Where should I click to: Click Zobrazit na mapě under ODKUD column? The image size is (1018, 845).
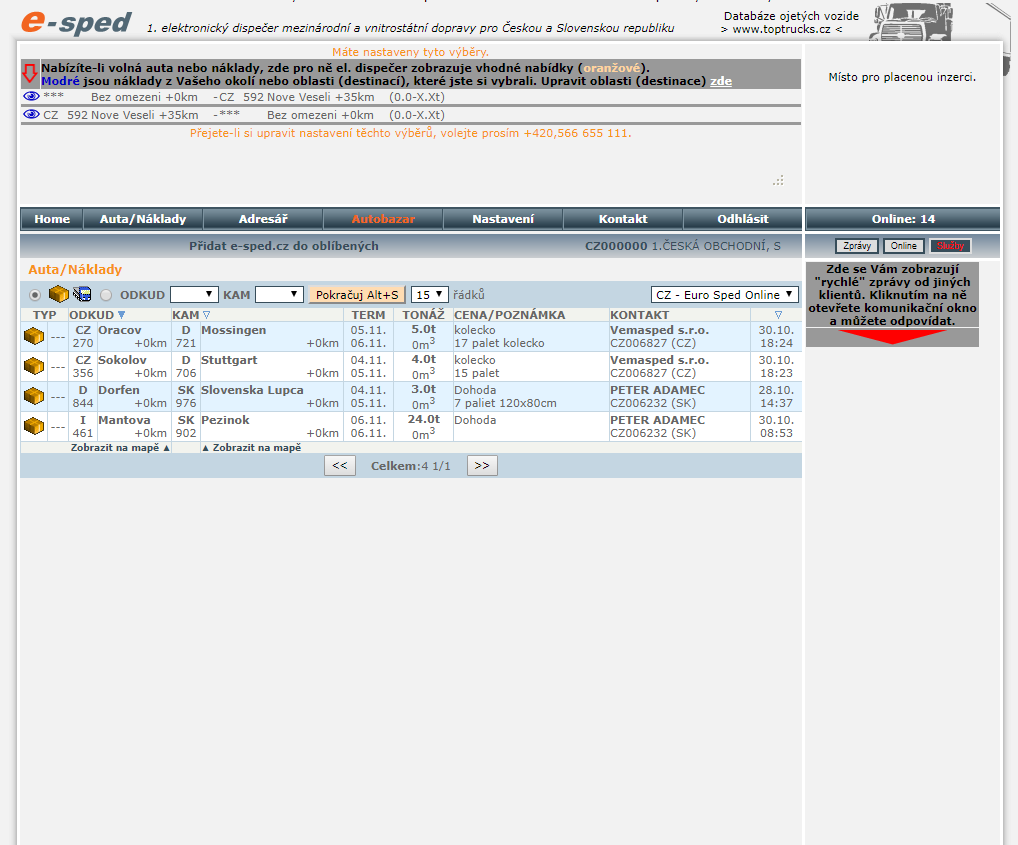pos(120,448)
